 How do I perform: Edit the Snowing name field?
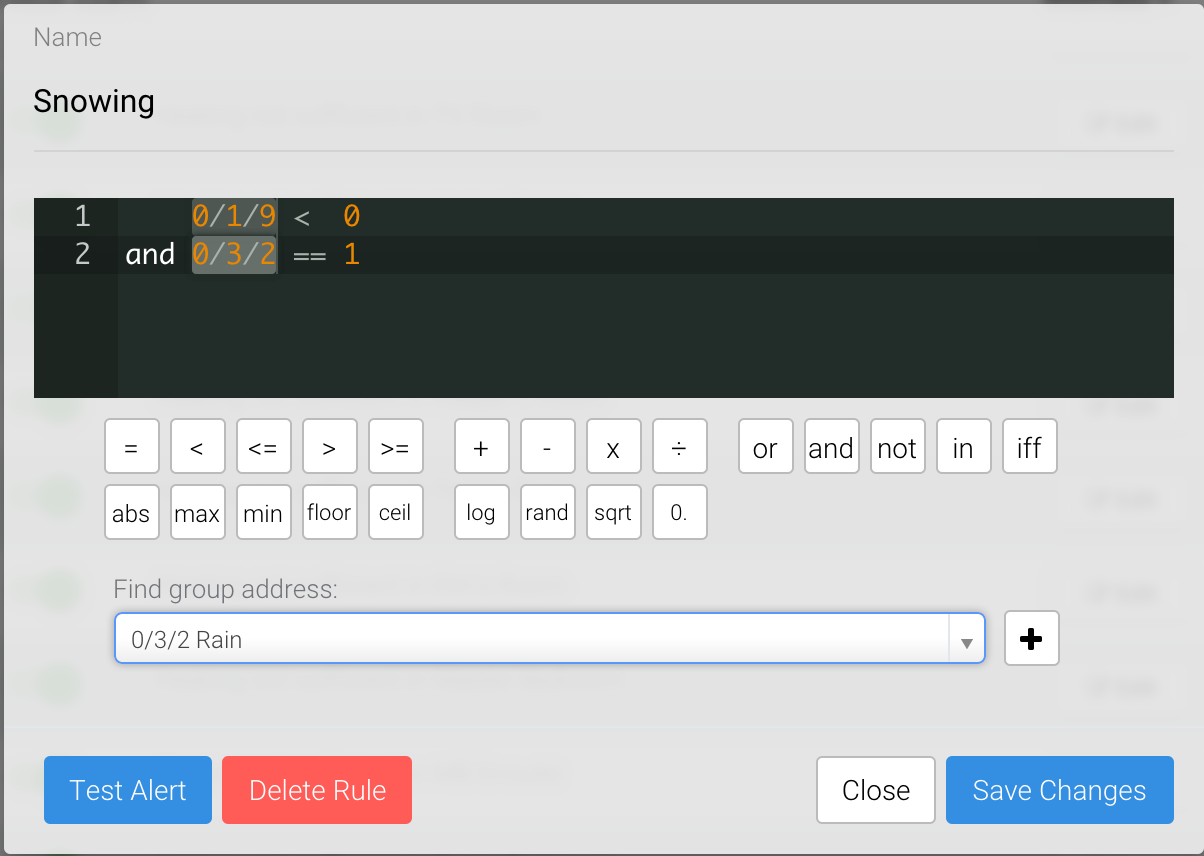(600, 102)
